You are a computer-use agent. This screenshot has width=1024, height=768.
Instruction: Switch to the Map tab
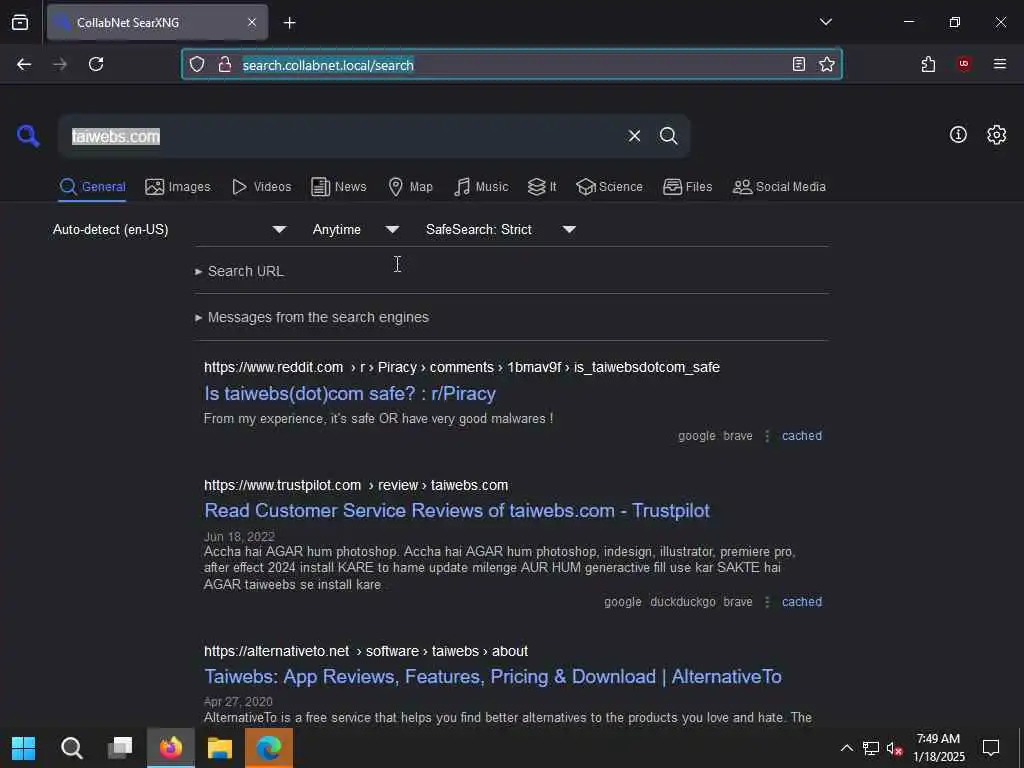coord(410,187)
